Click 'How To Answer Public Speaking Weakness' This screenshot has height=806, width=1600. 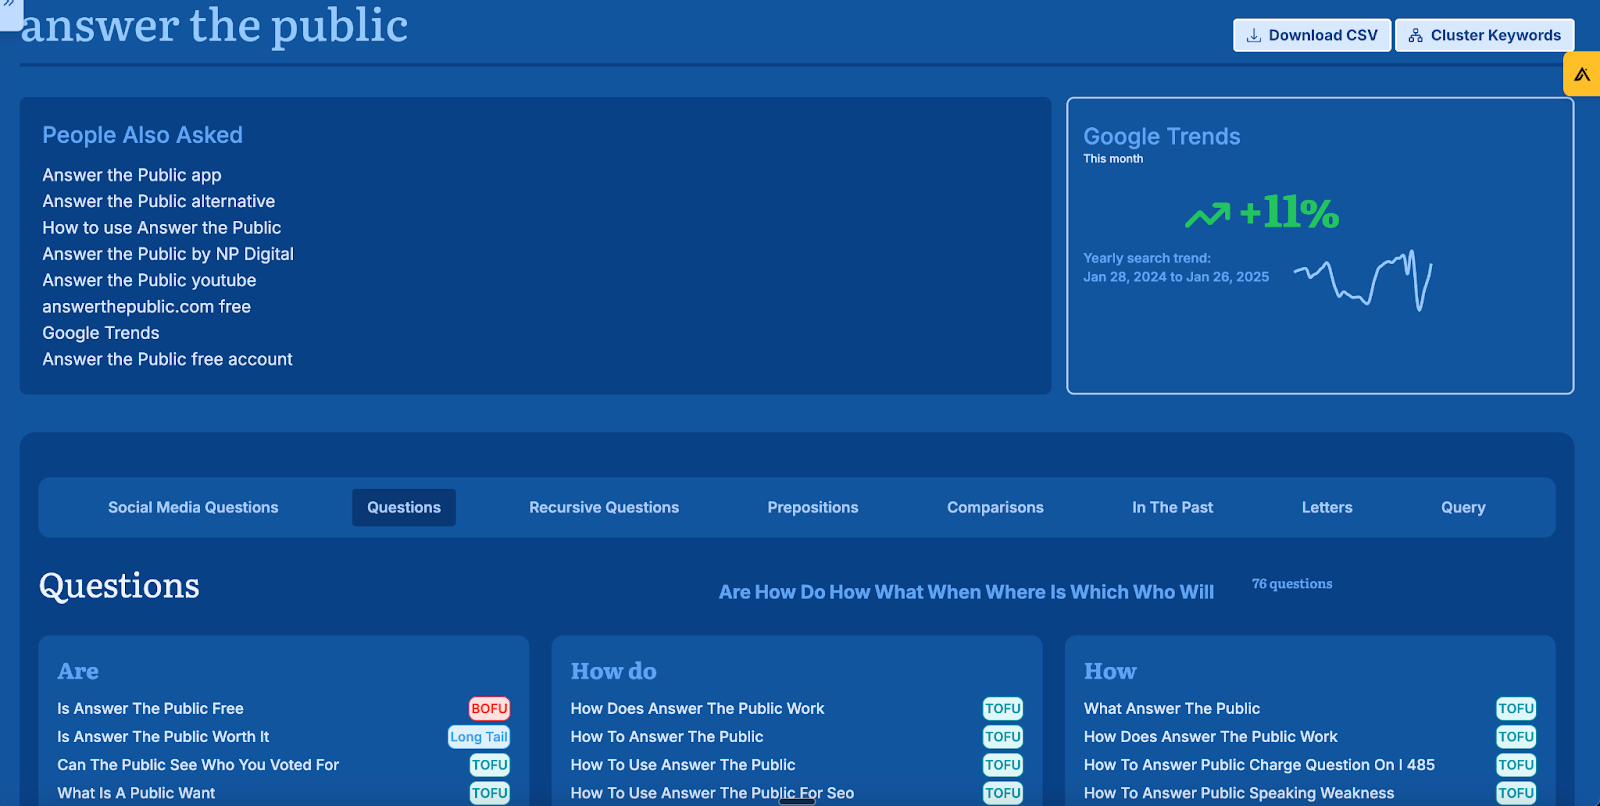point(1239,793)
